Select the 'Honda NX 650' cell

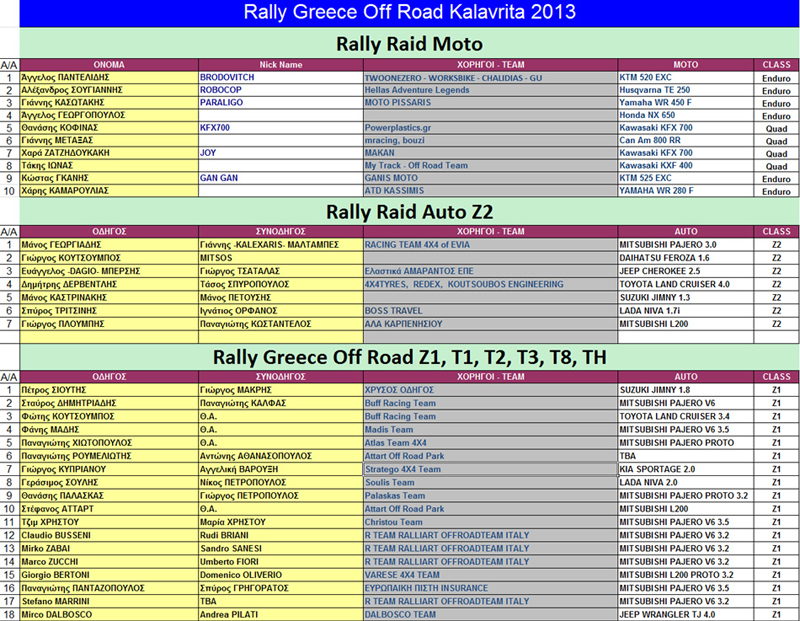coord(686,115)
